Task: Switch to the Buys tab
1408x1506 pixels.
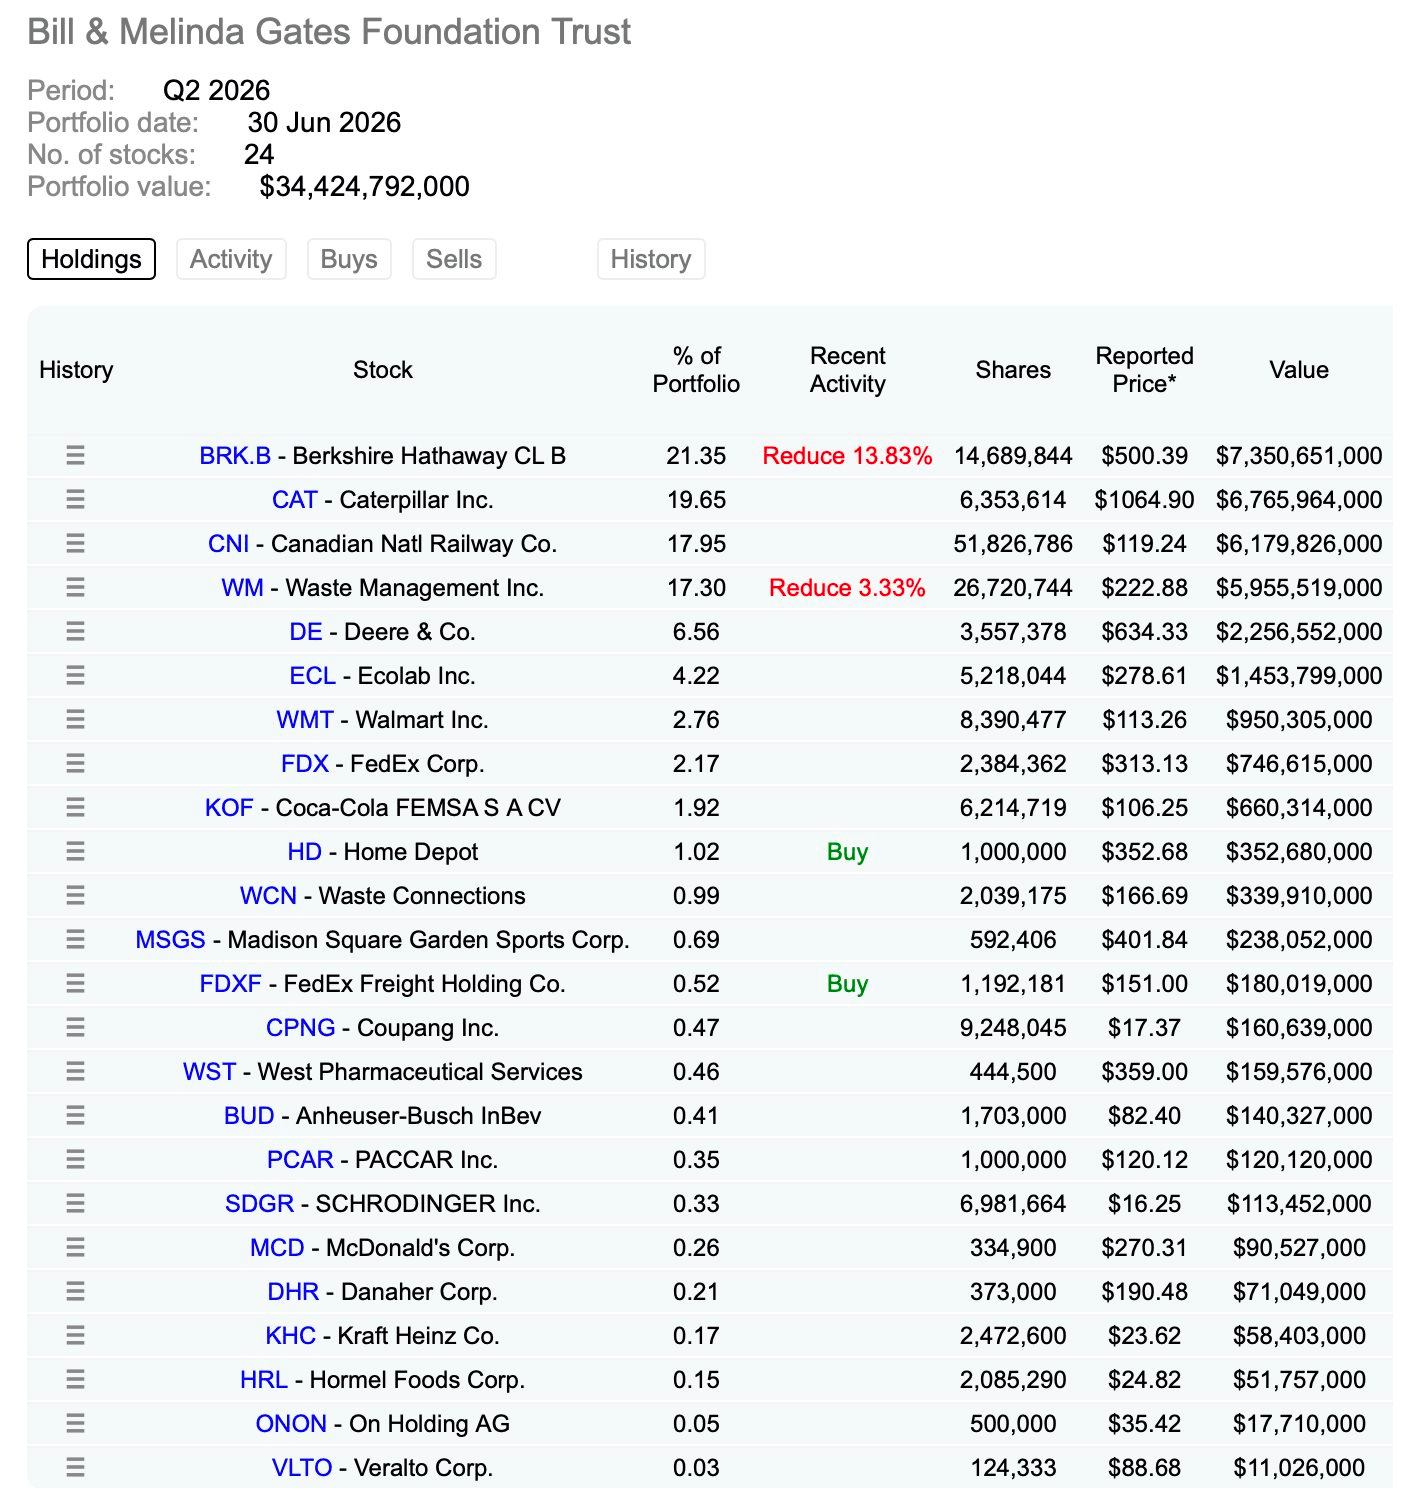Action: [x=349, y=259]
